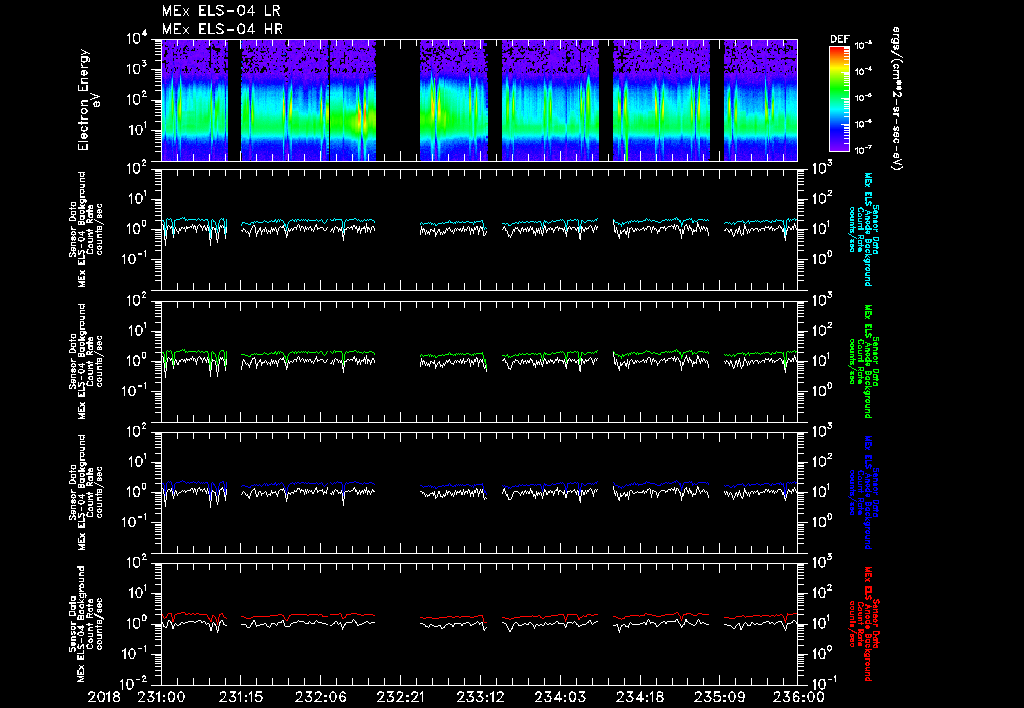This screenshot has width=1024, height=708.
Task: Click the '235:09' time axis label
Action: click(x=718, y=698)
